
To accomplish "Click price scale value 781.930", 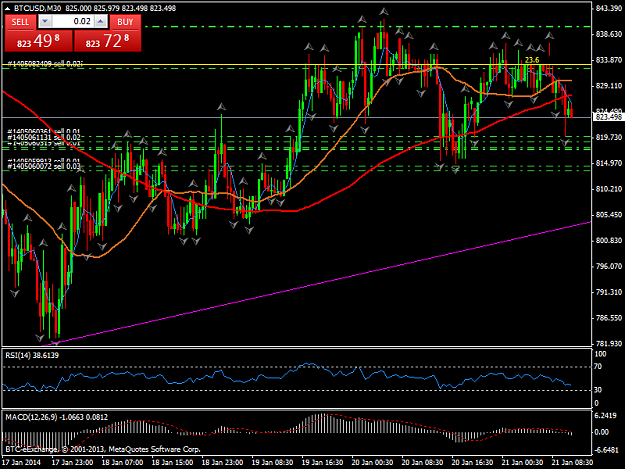I will click(608, 343).
